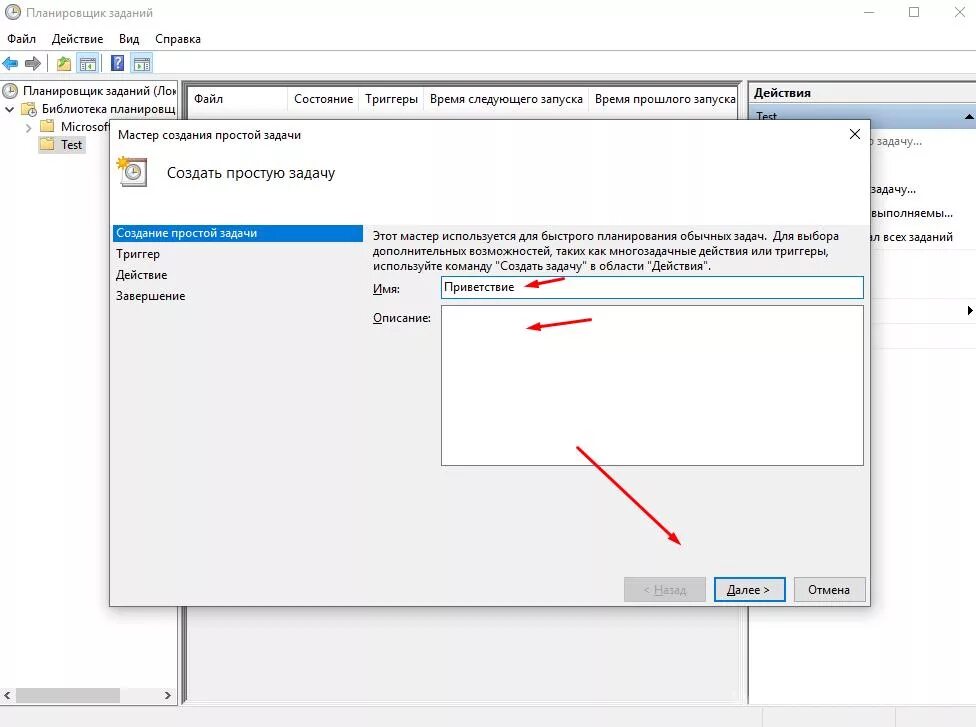The width and height of the screenshot is (976, 727).
Task: Toggle the Show/Hide action pane icon
Action: 142,63
